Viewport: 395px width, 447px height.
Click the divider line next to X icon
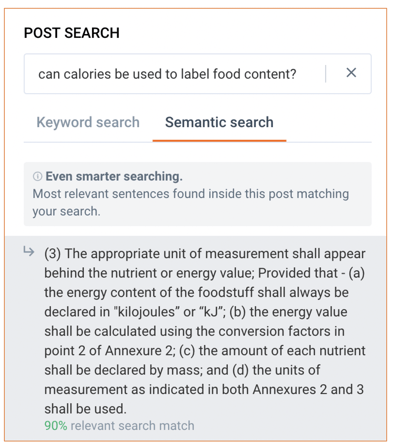tap(326, 74)
